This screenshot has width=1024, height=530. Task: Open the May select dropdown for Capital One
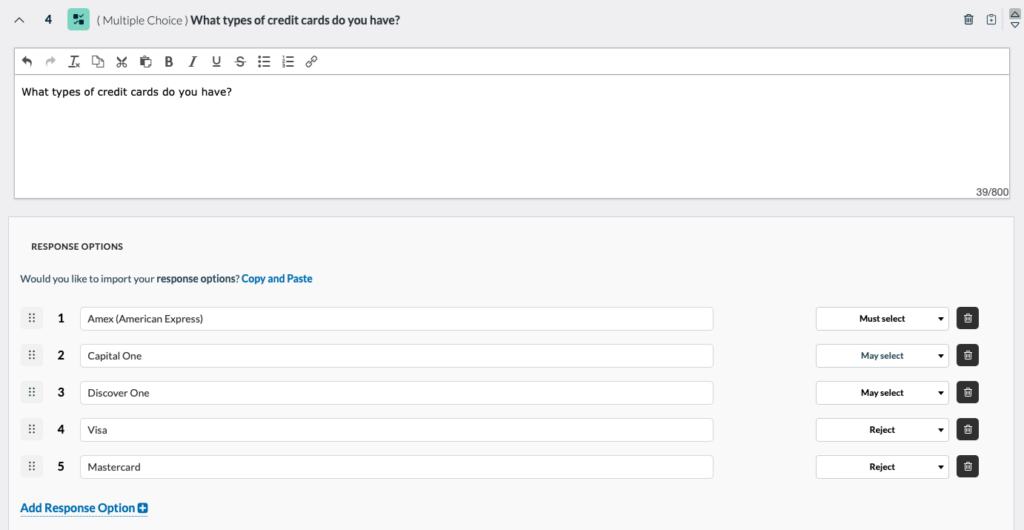tap(882, 356)
